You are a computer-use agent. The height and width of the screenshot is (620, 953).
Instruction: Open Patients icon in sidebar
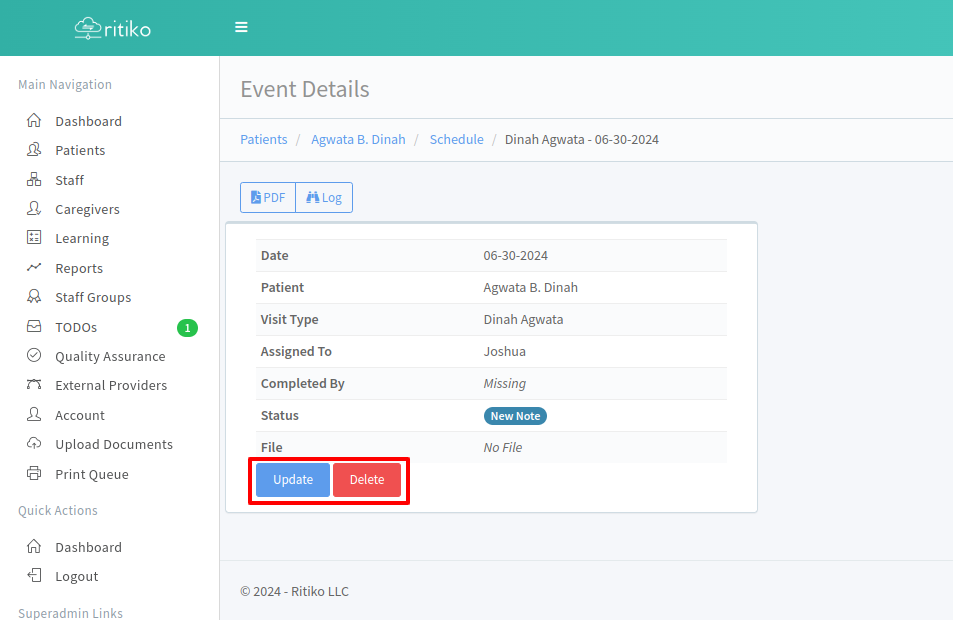[34, 150]
